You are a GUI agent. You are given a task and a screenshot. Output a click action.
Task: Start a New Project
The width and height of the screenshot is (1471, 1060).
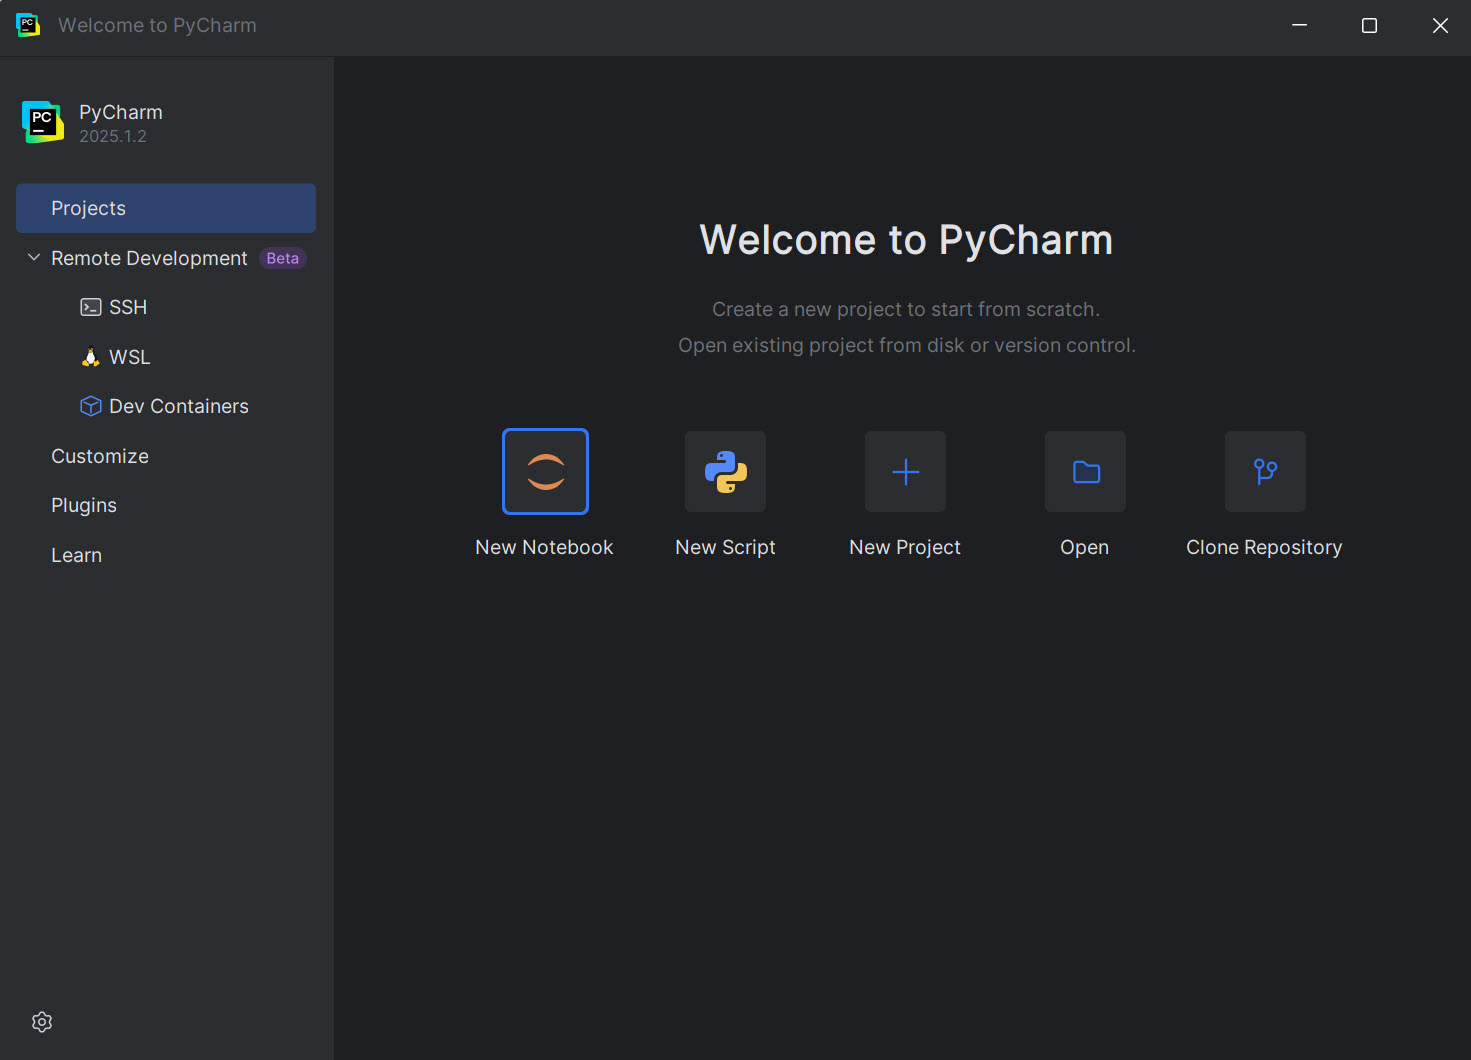(904, 471)
